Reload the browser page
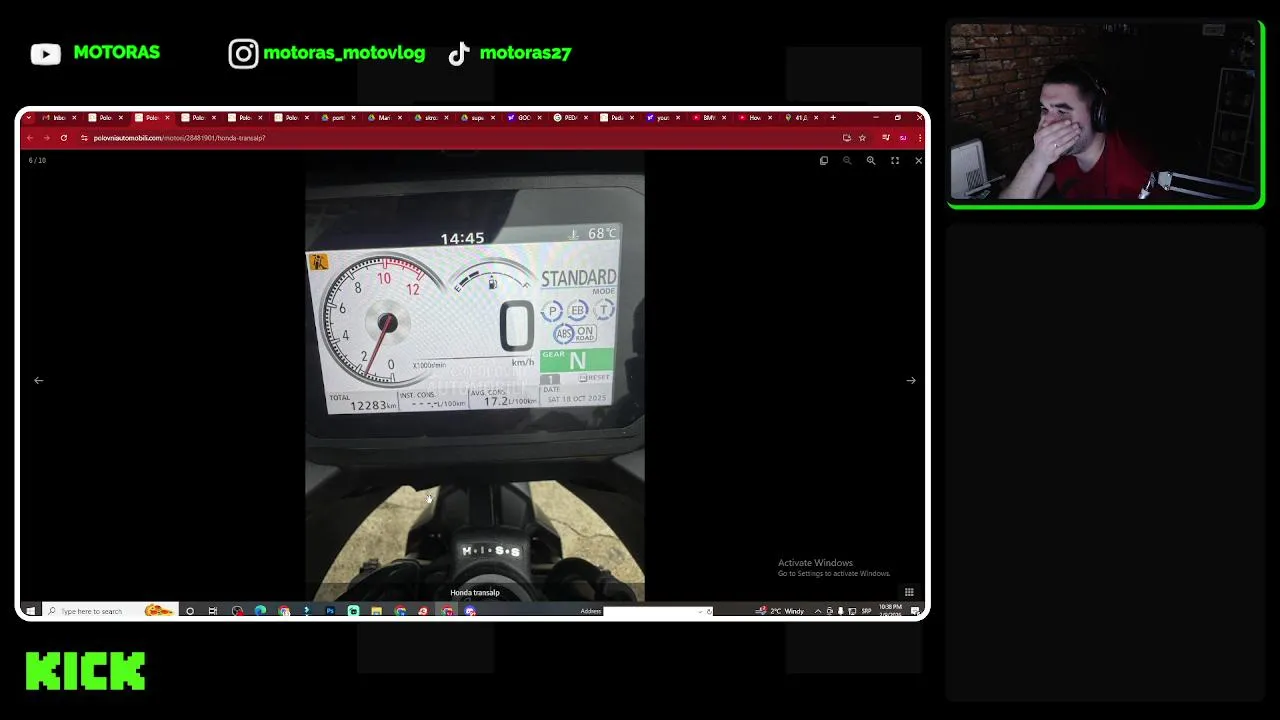Screen dimensions: 1280x720 pyautogui.click(x=64, y=138)
